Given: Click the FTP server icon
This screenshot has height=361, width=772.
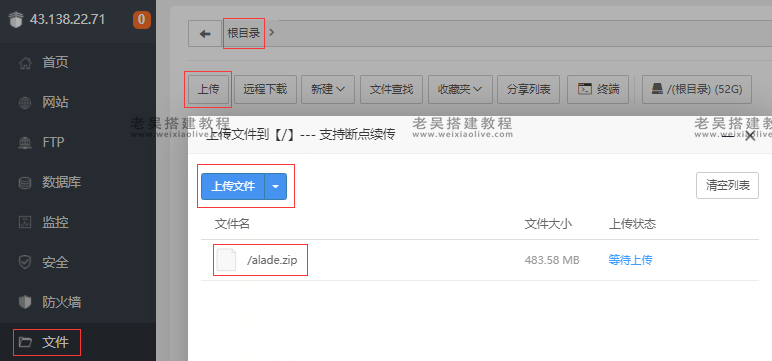Looking at the screenshot, I should (x=25, y=143).
